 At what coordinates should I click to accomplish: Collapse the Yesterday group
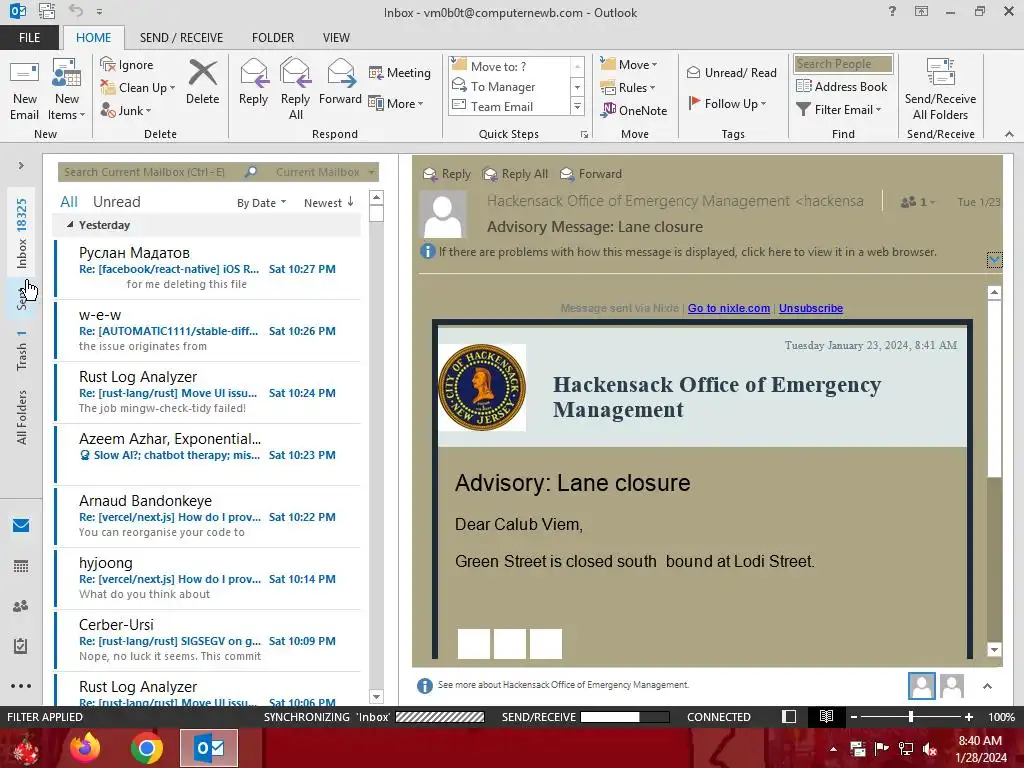click(x=70, y=225)
